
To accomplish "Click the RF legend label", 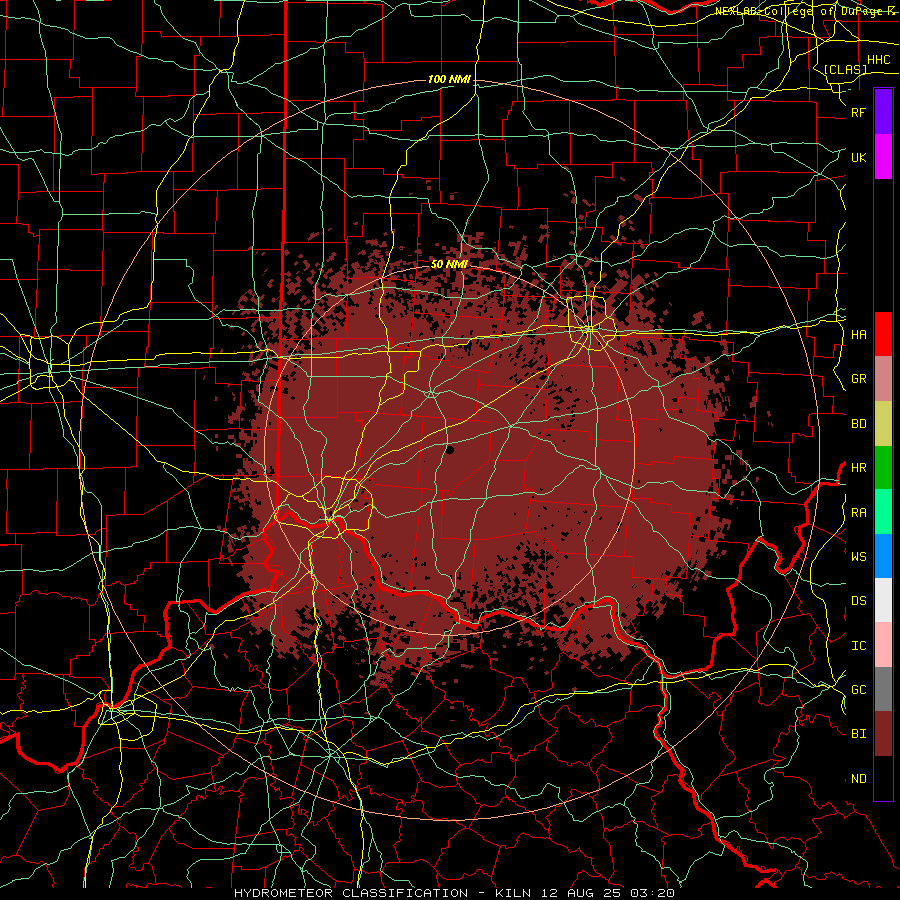I will tap(858, 112).
